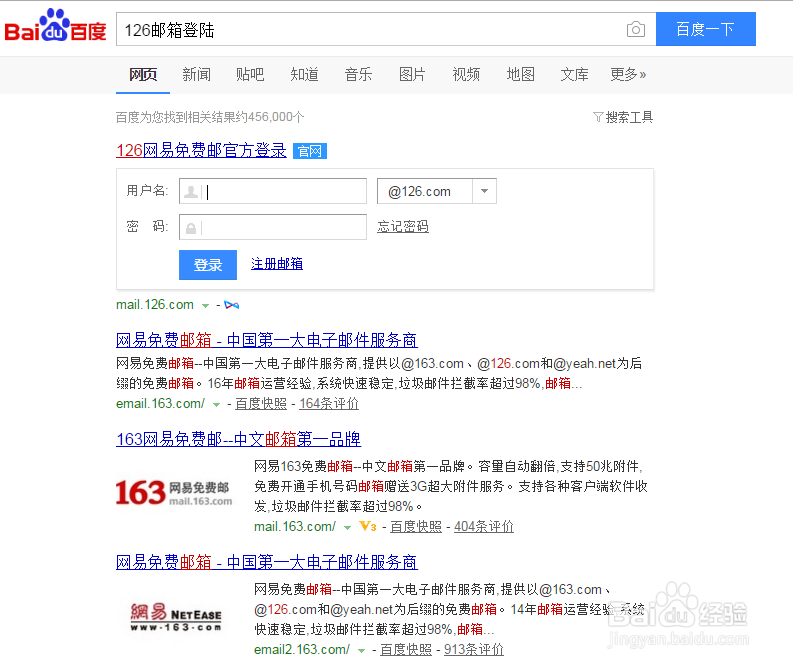Screen dimensions: 793x667
Task: Click the funnel icon beside 搜索工具
Action: 598,117
